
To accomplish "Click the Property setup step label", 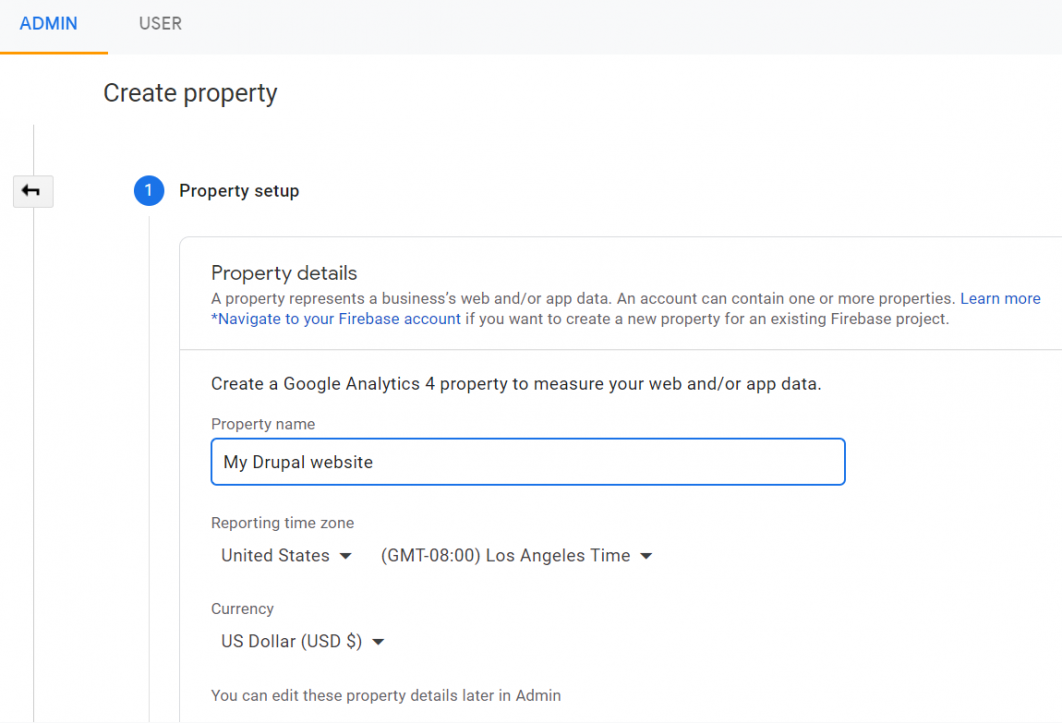I will [239, 191].
